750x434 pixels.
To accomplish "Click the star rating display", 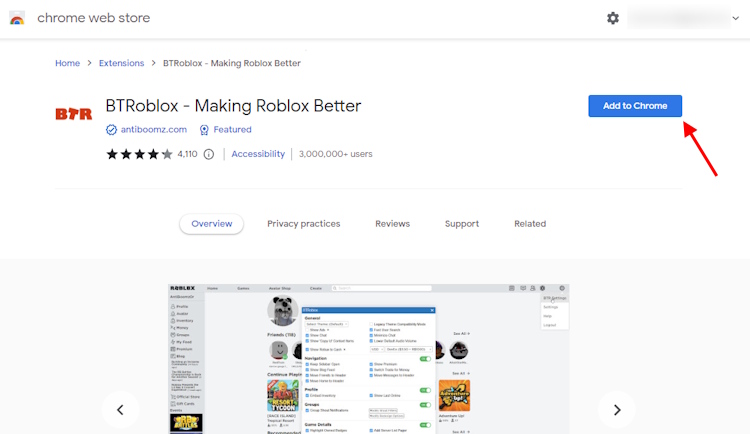I will click(139, 154).
